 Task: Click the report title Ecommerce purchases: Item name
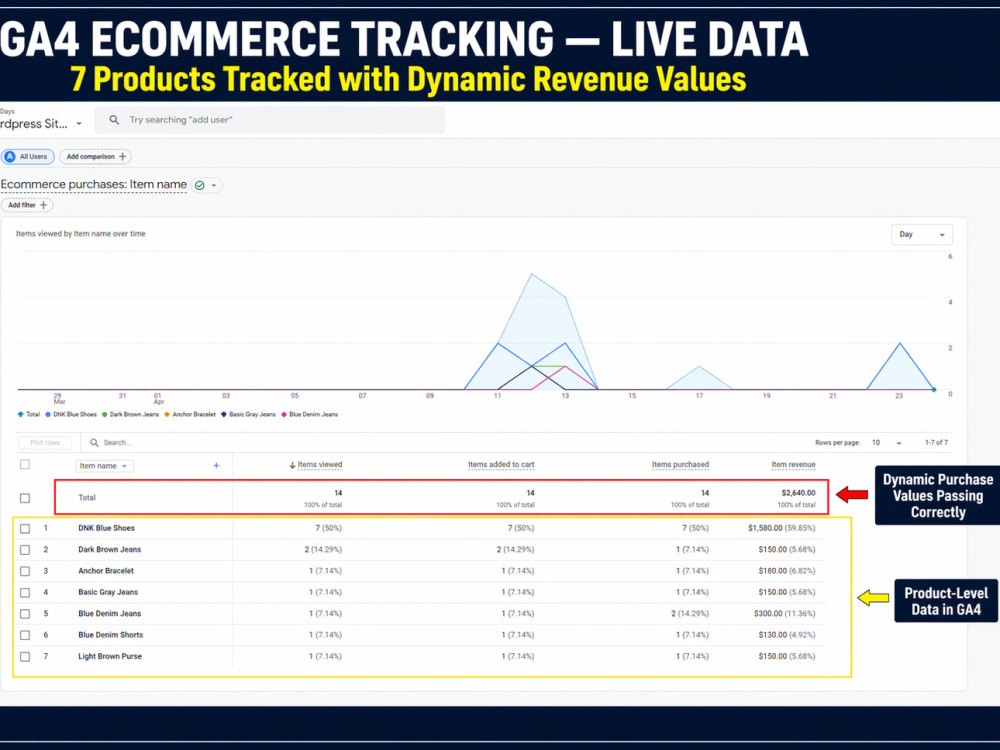94,184
